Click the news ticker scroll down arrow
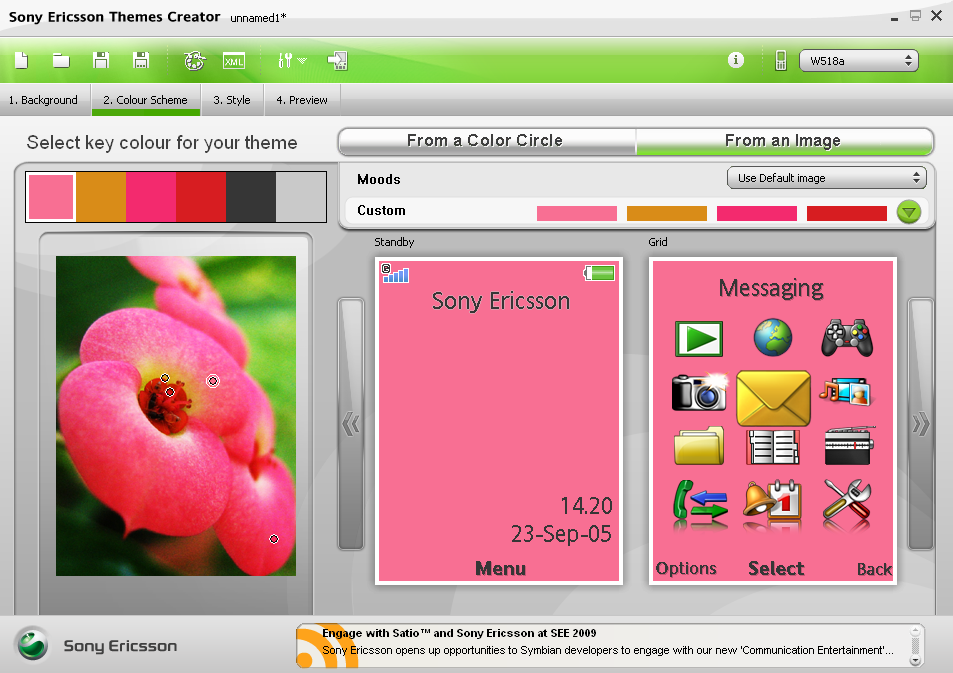The width and height of the screenshot is (953, 673). click(915, 660)
